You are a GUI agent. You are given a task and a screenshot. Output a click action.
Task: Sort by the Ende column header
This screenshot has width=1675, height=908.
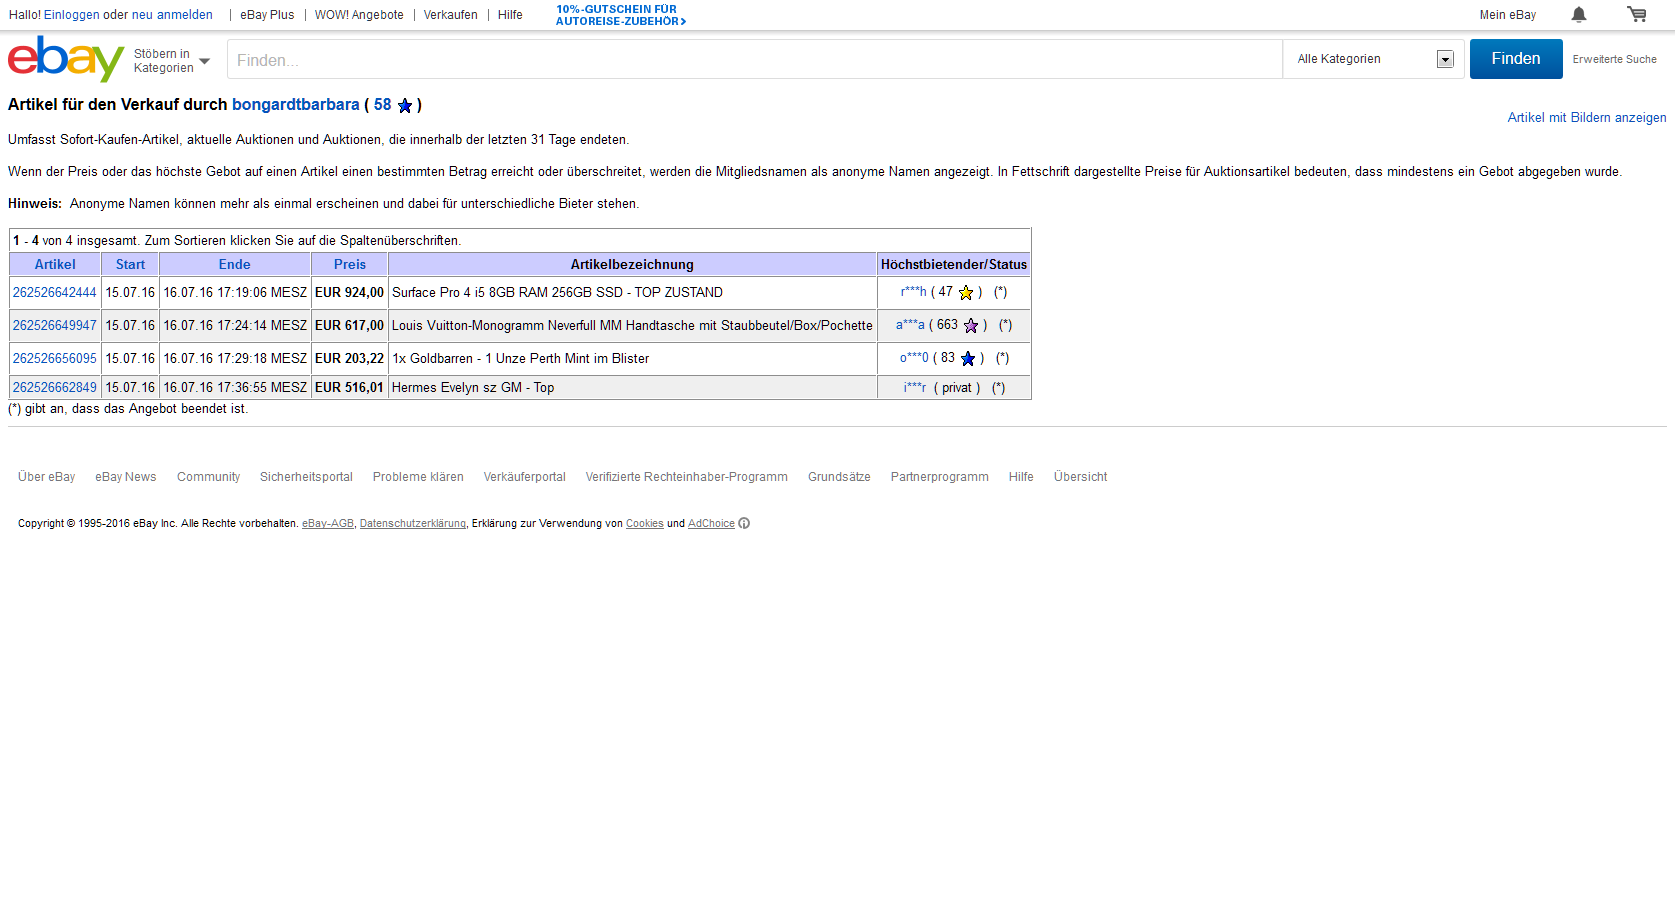tap(235, 265)
